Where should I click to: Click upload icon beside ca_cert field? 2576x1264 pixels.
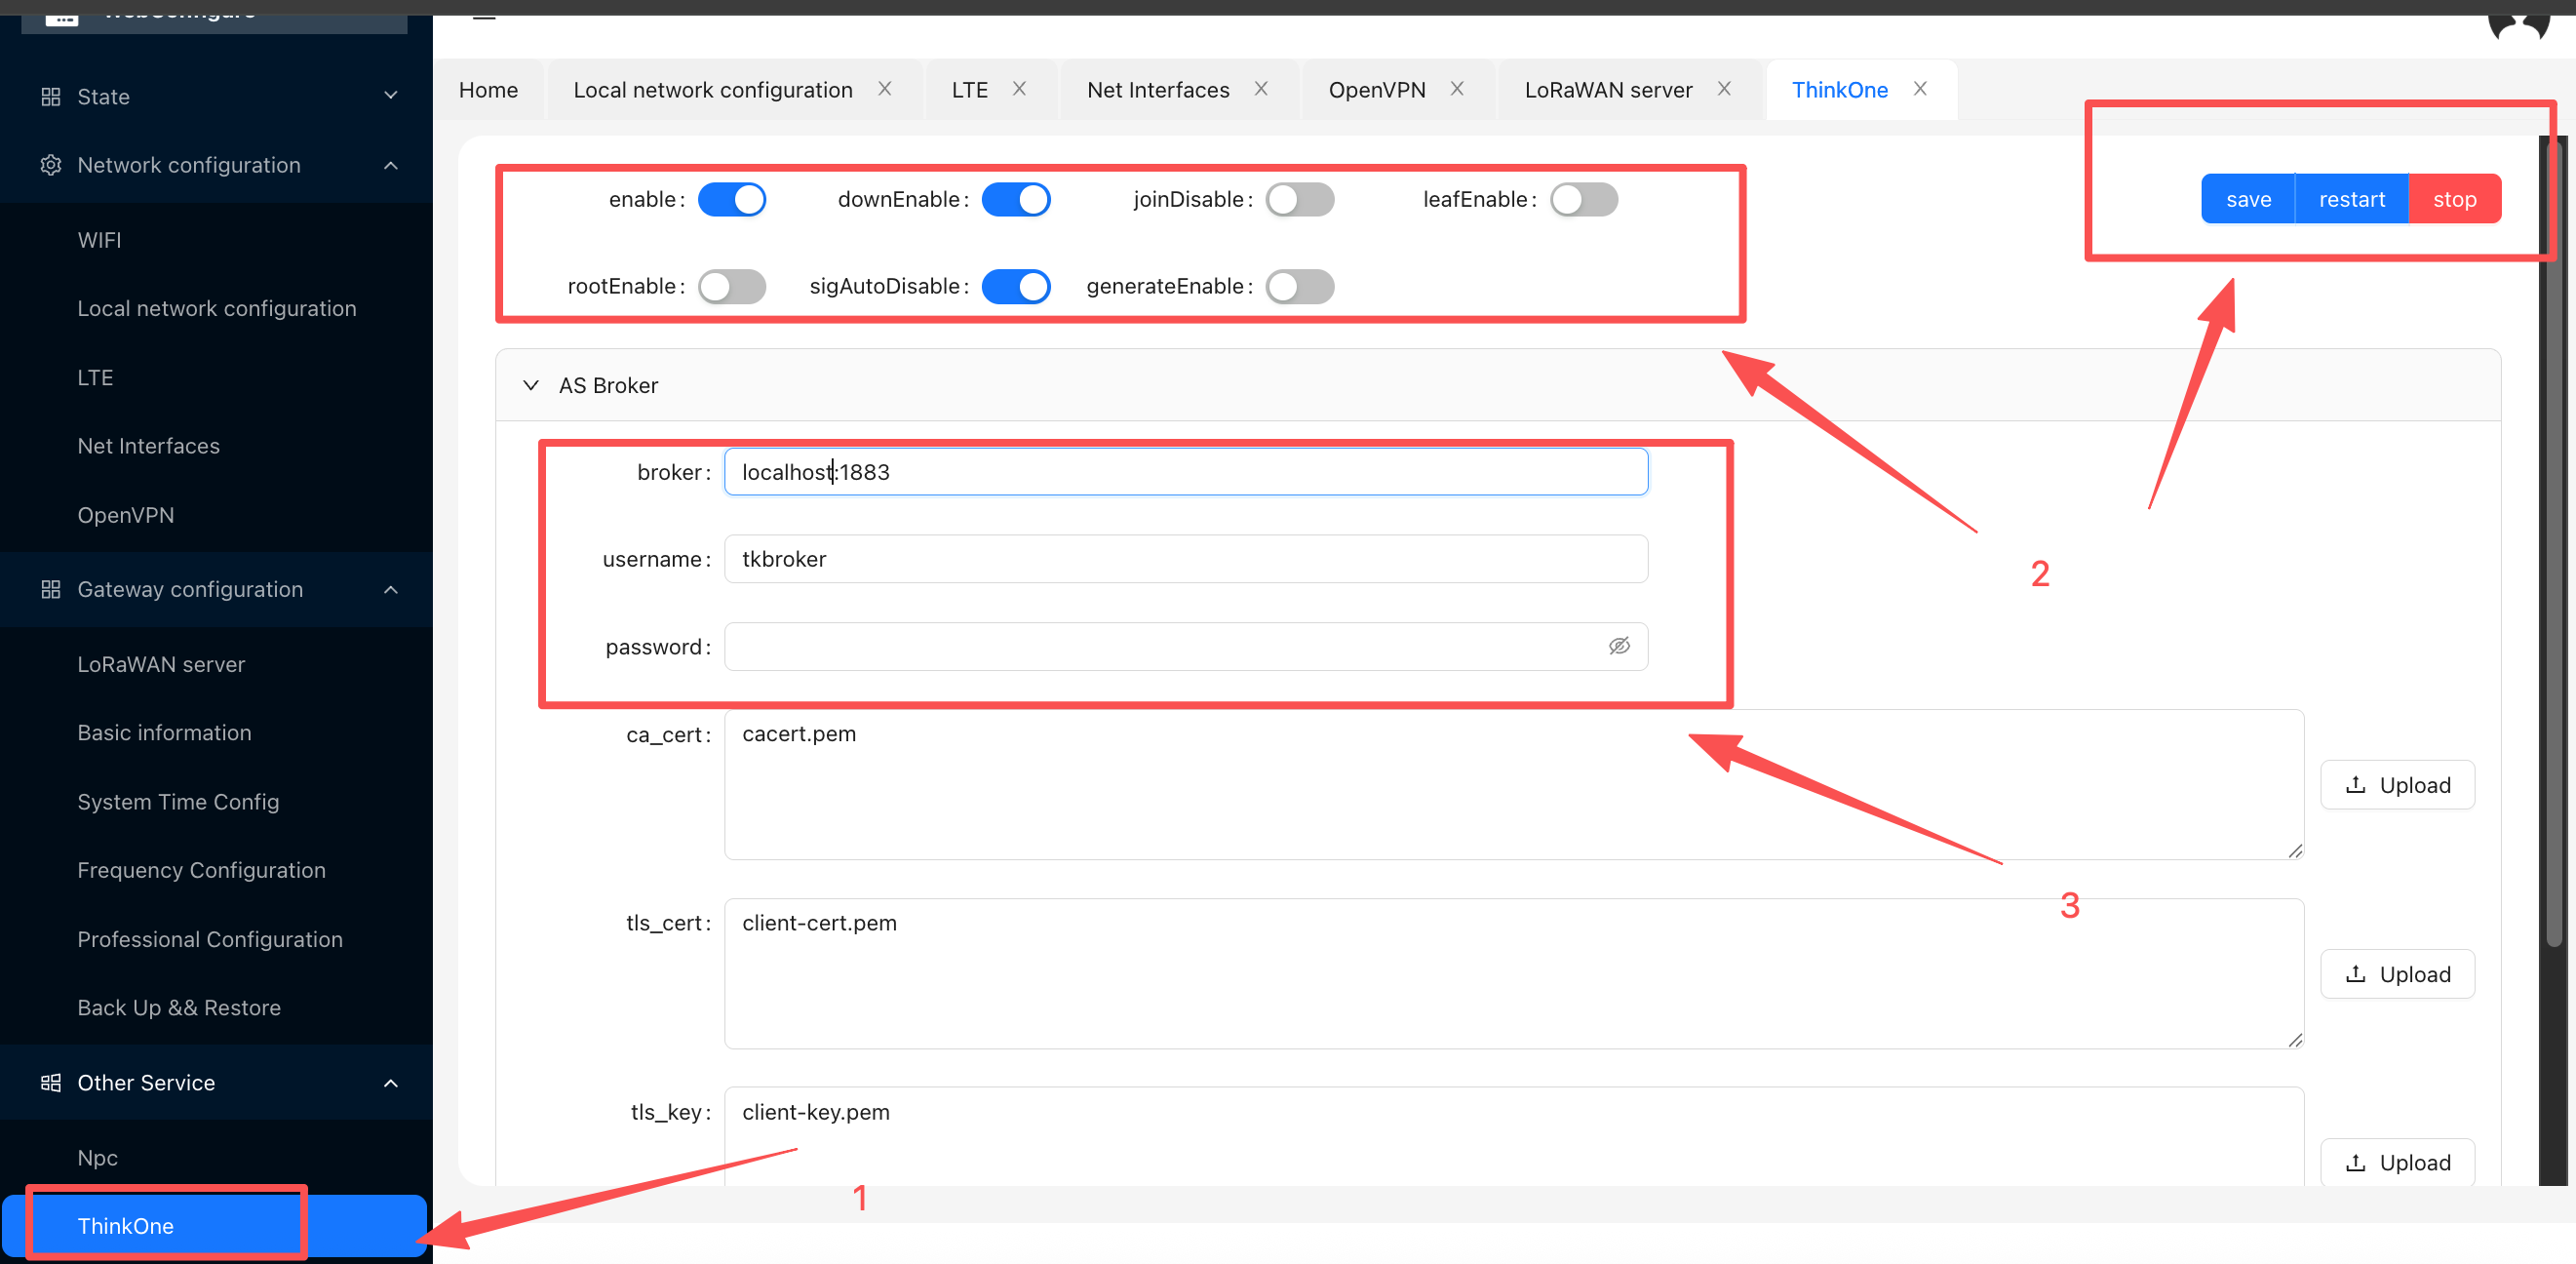click(2355, 784)
